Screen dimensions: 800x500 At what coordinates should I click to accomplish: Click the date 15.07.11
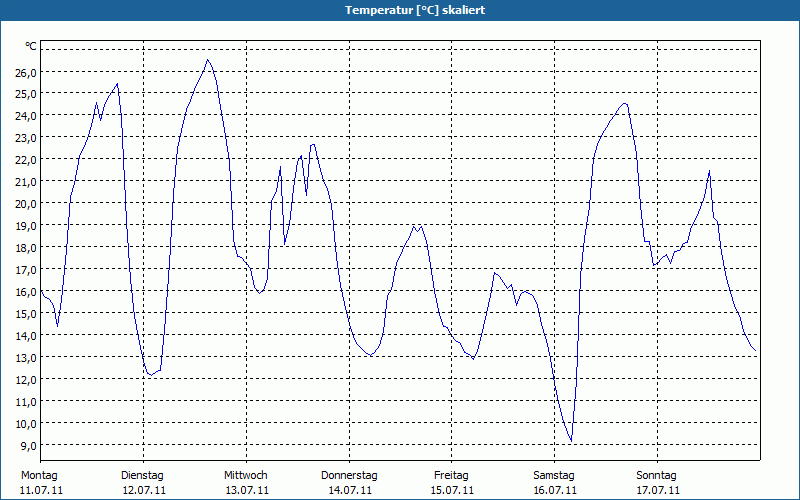(x=453, y=490)
